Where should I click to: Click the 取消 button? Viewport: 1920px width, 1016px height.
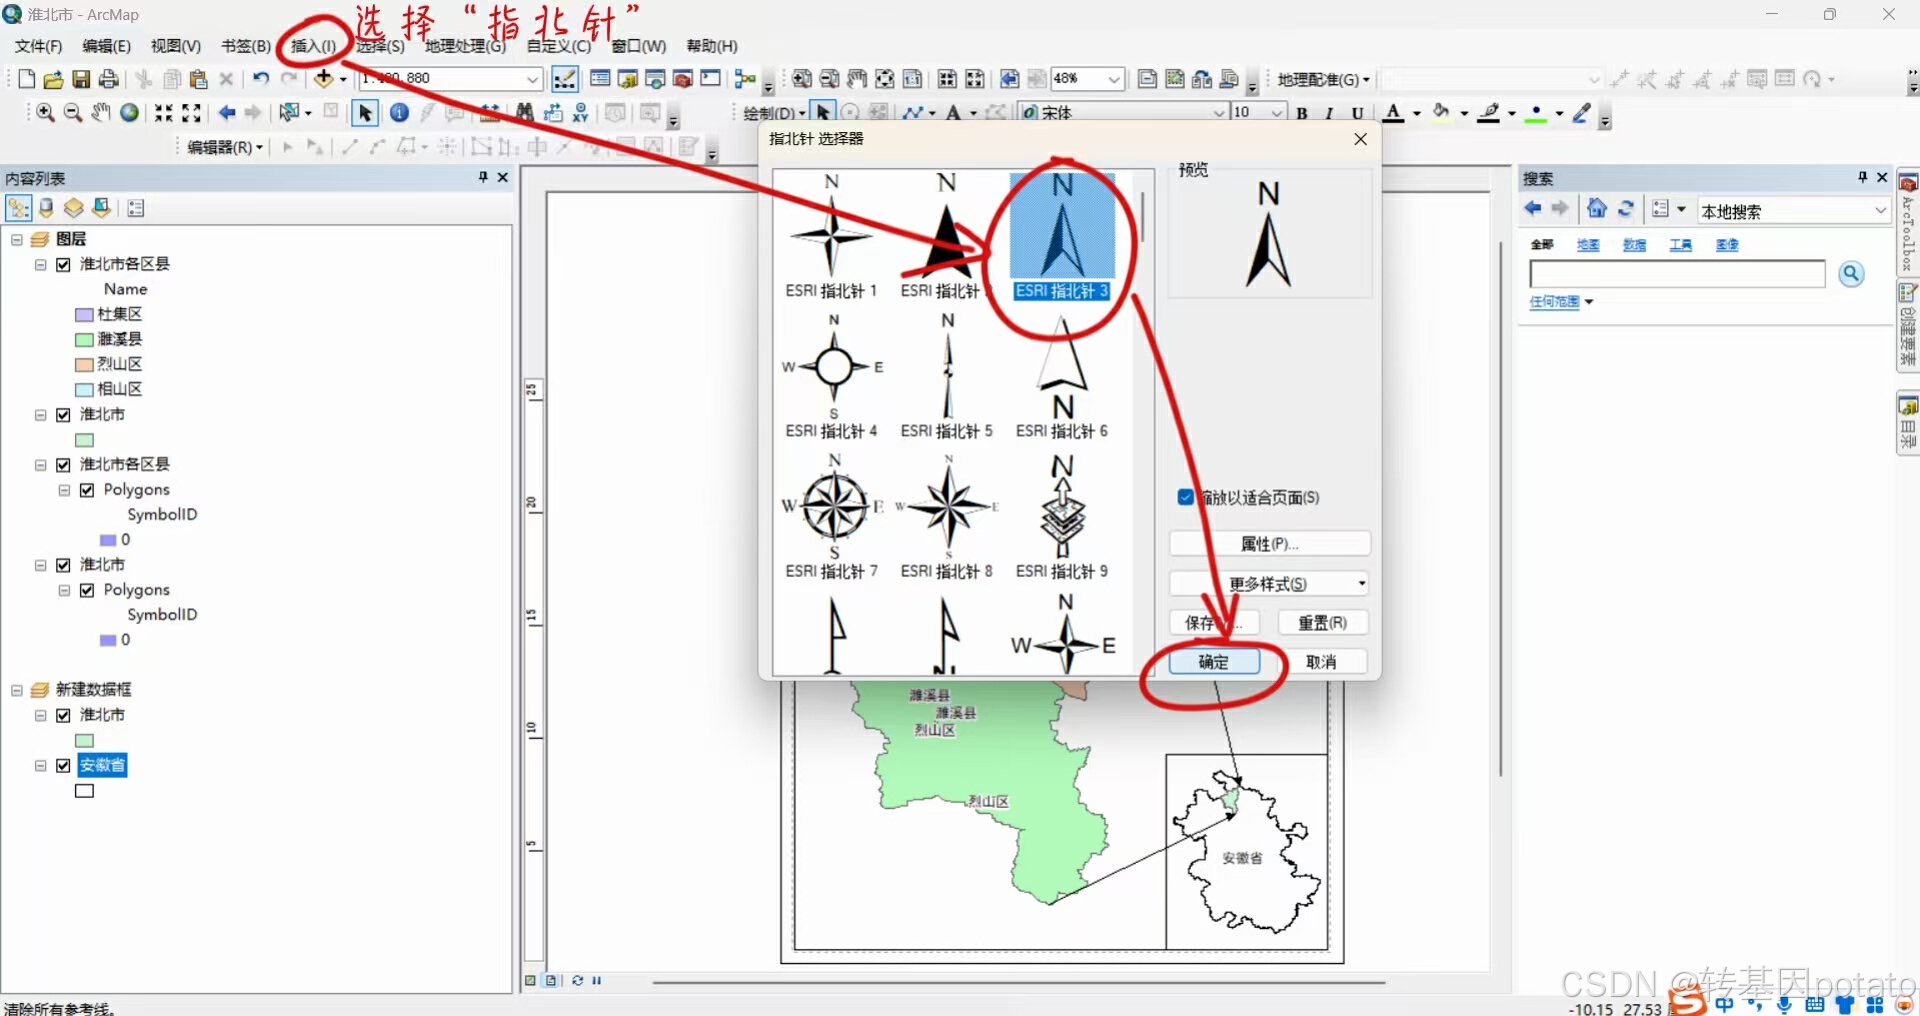point(1321,662)
